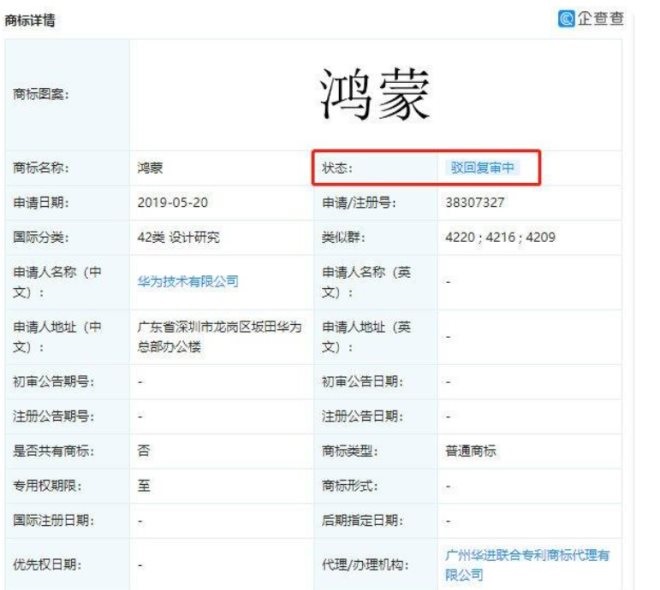Click label 国际注册日期:

click(53, 521)
